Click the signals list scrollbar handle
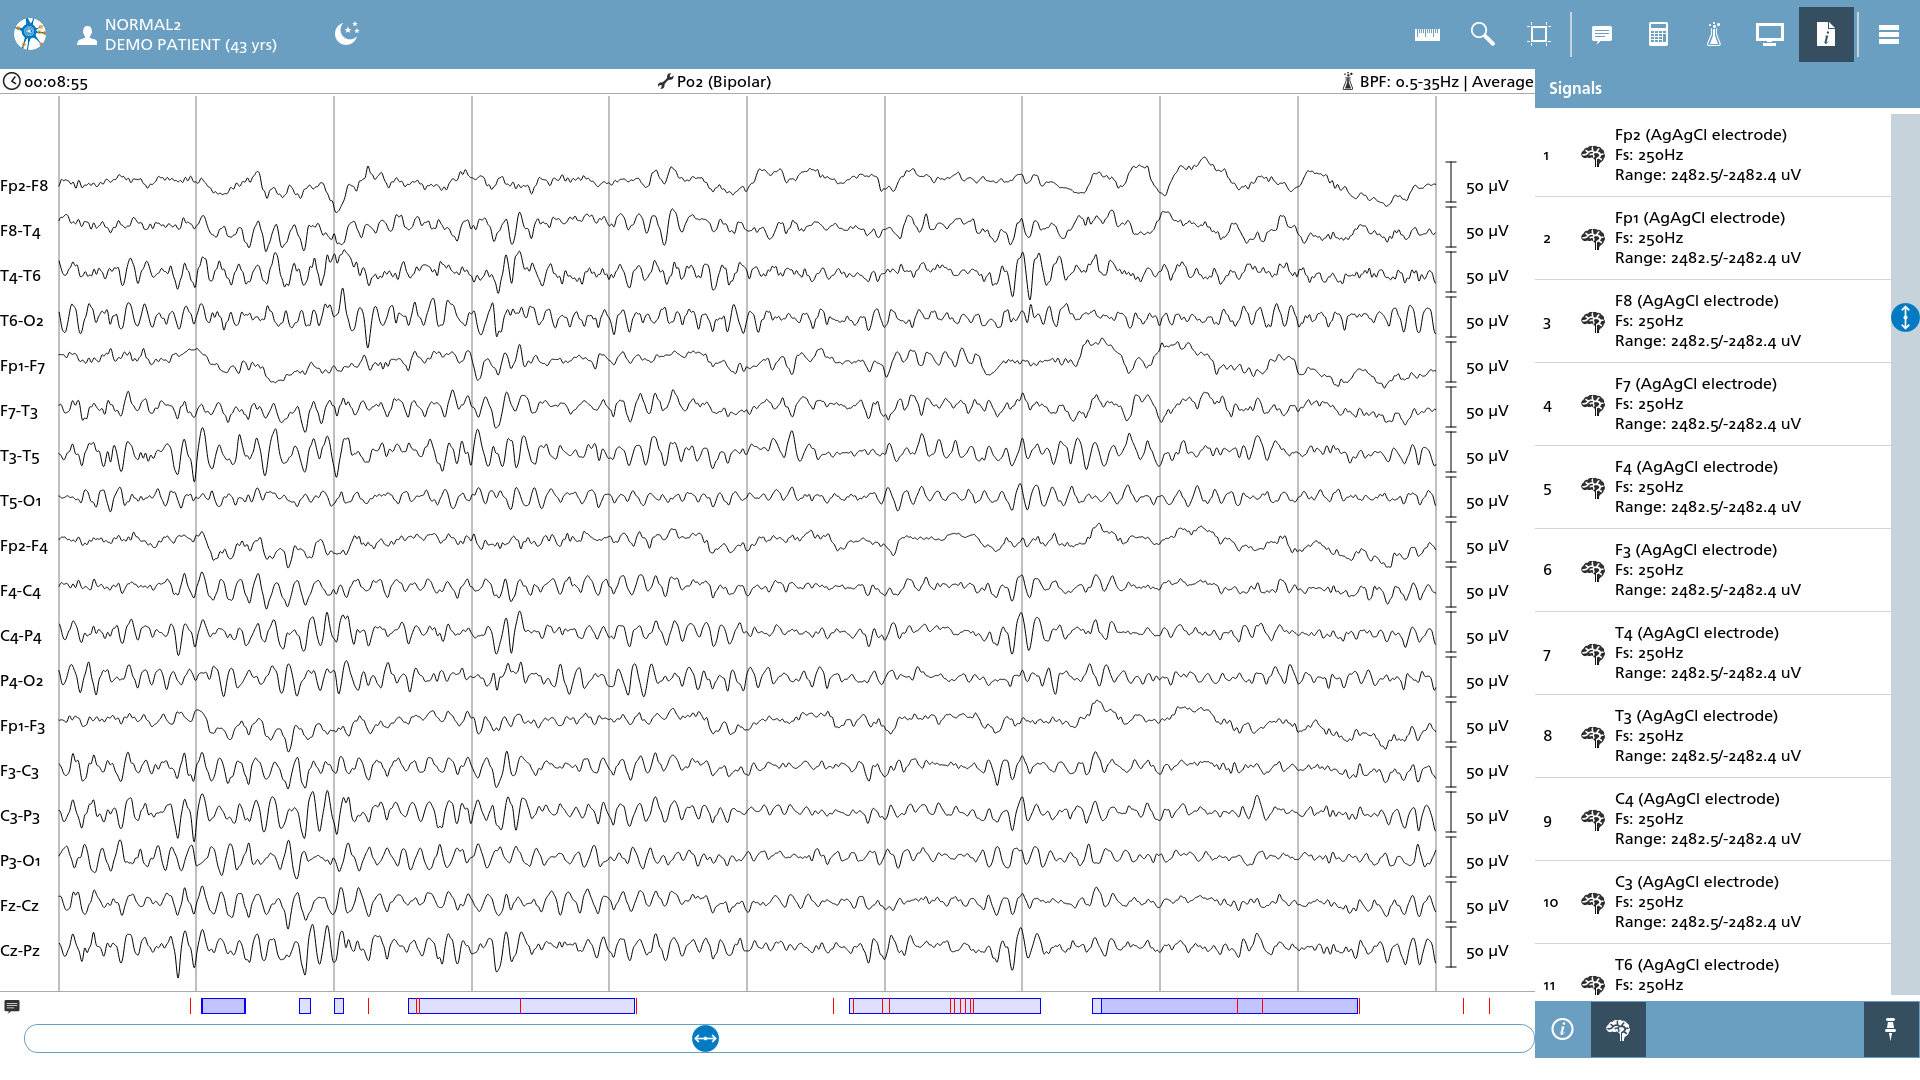This screenshot has width=1920, height=1080. [x=1905, y=318]
